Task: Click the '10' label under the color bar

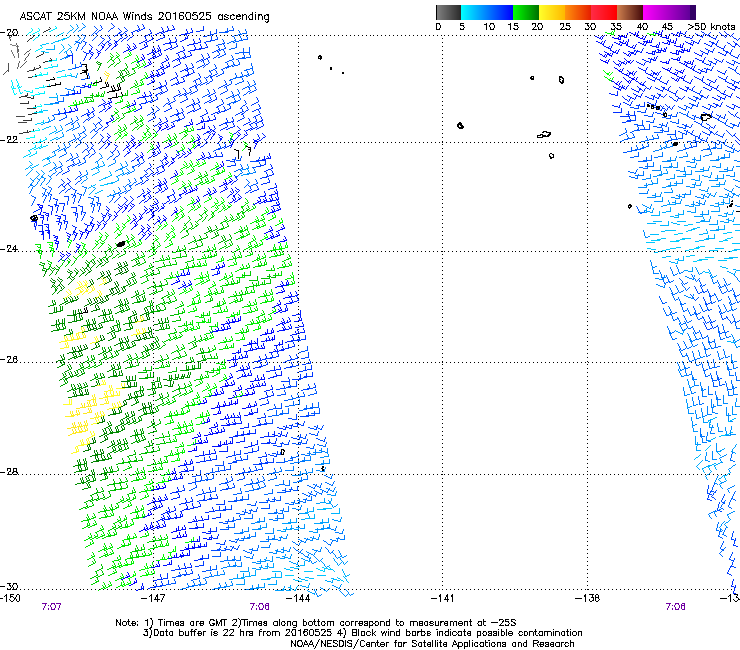Action: click(489, 27)
